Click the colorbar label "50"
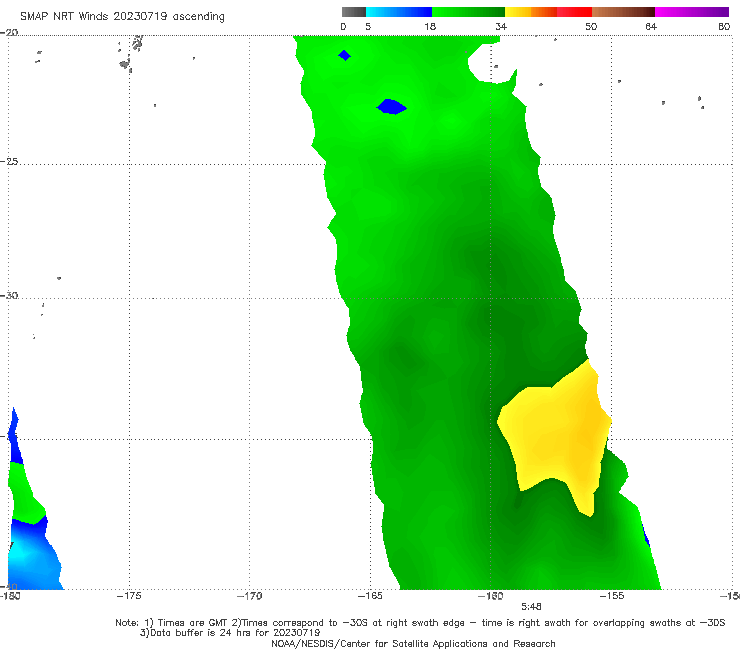 coord(591,27)
